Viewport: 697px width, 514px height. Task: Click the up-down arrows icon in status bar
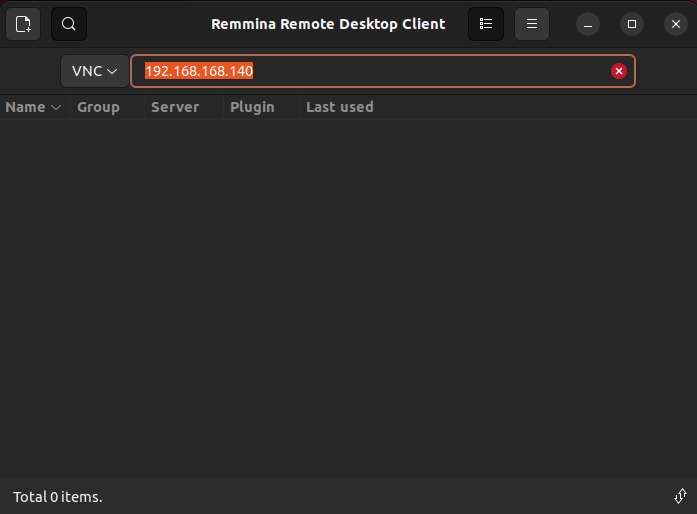(x=680, y=496)
